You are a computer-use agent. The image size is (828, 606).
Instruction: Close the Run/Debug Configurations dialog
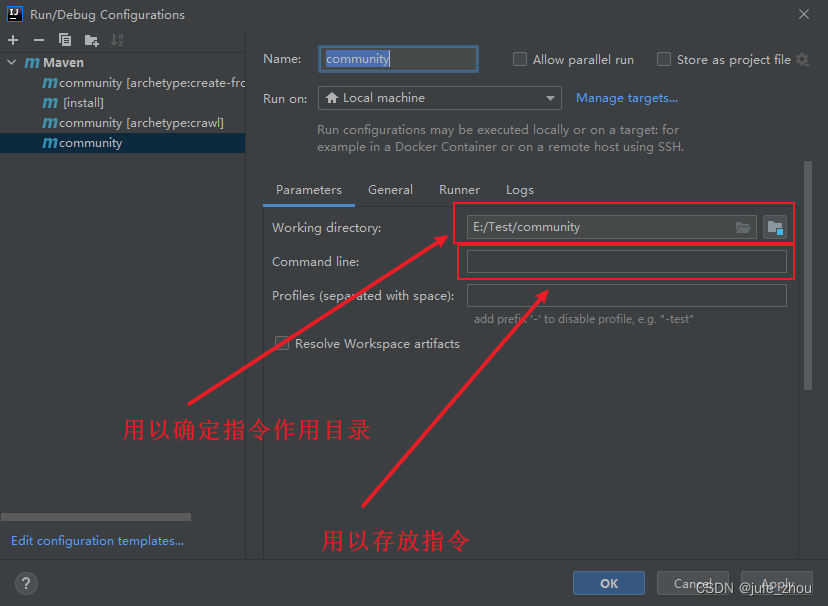point(804,14)
